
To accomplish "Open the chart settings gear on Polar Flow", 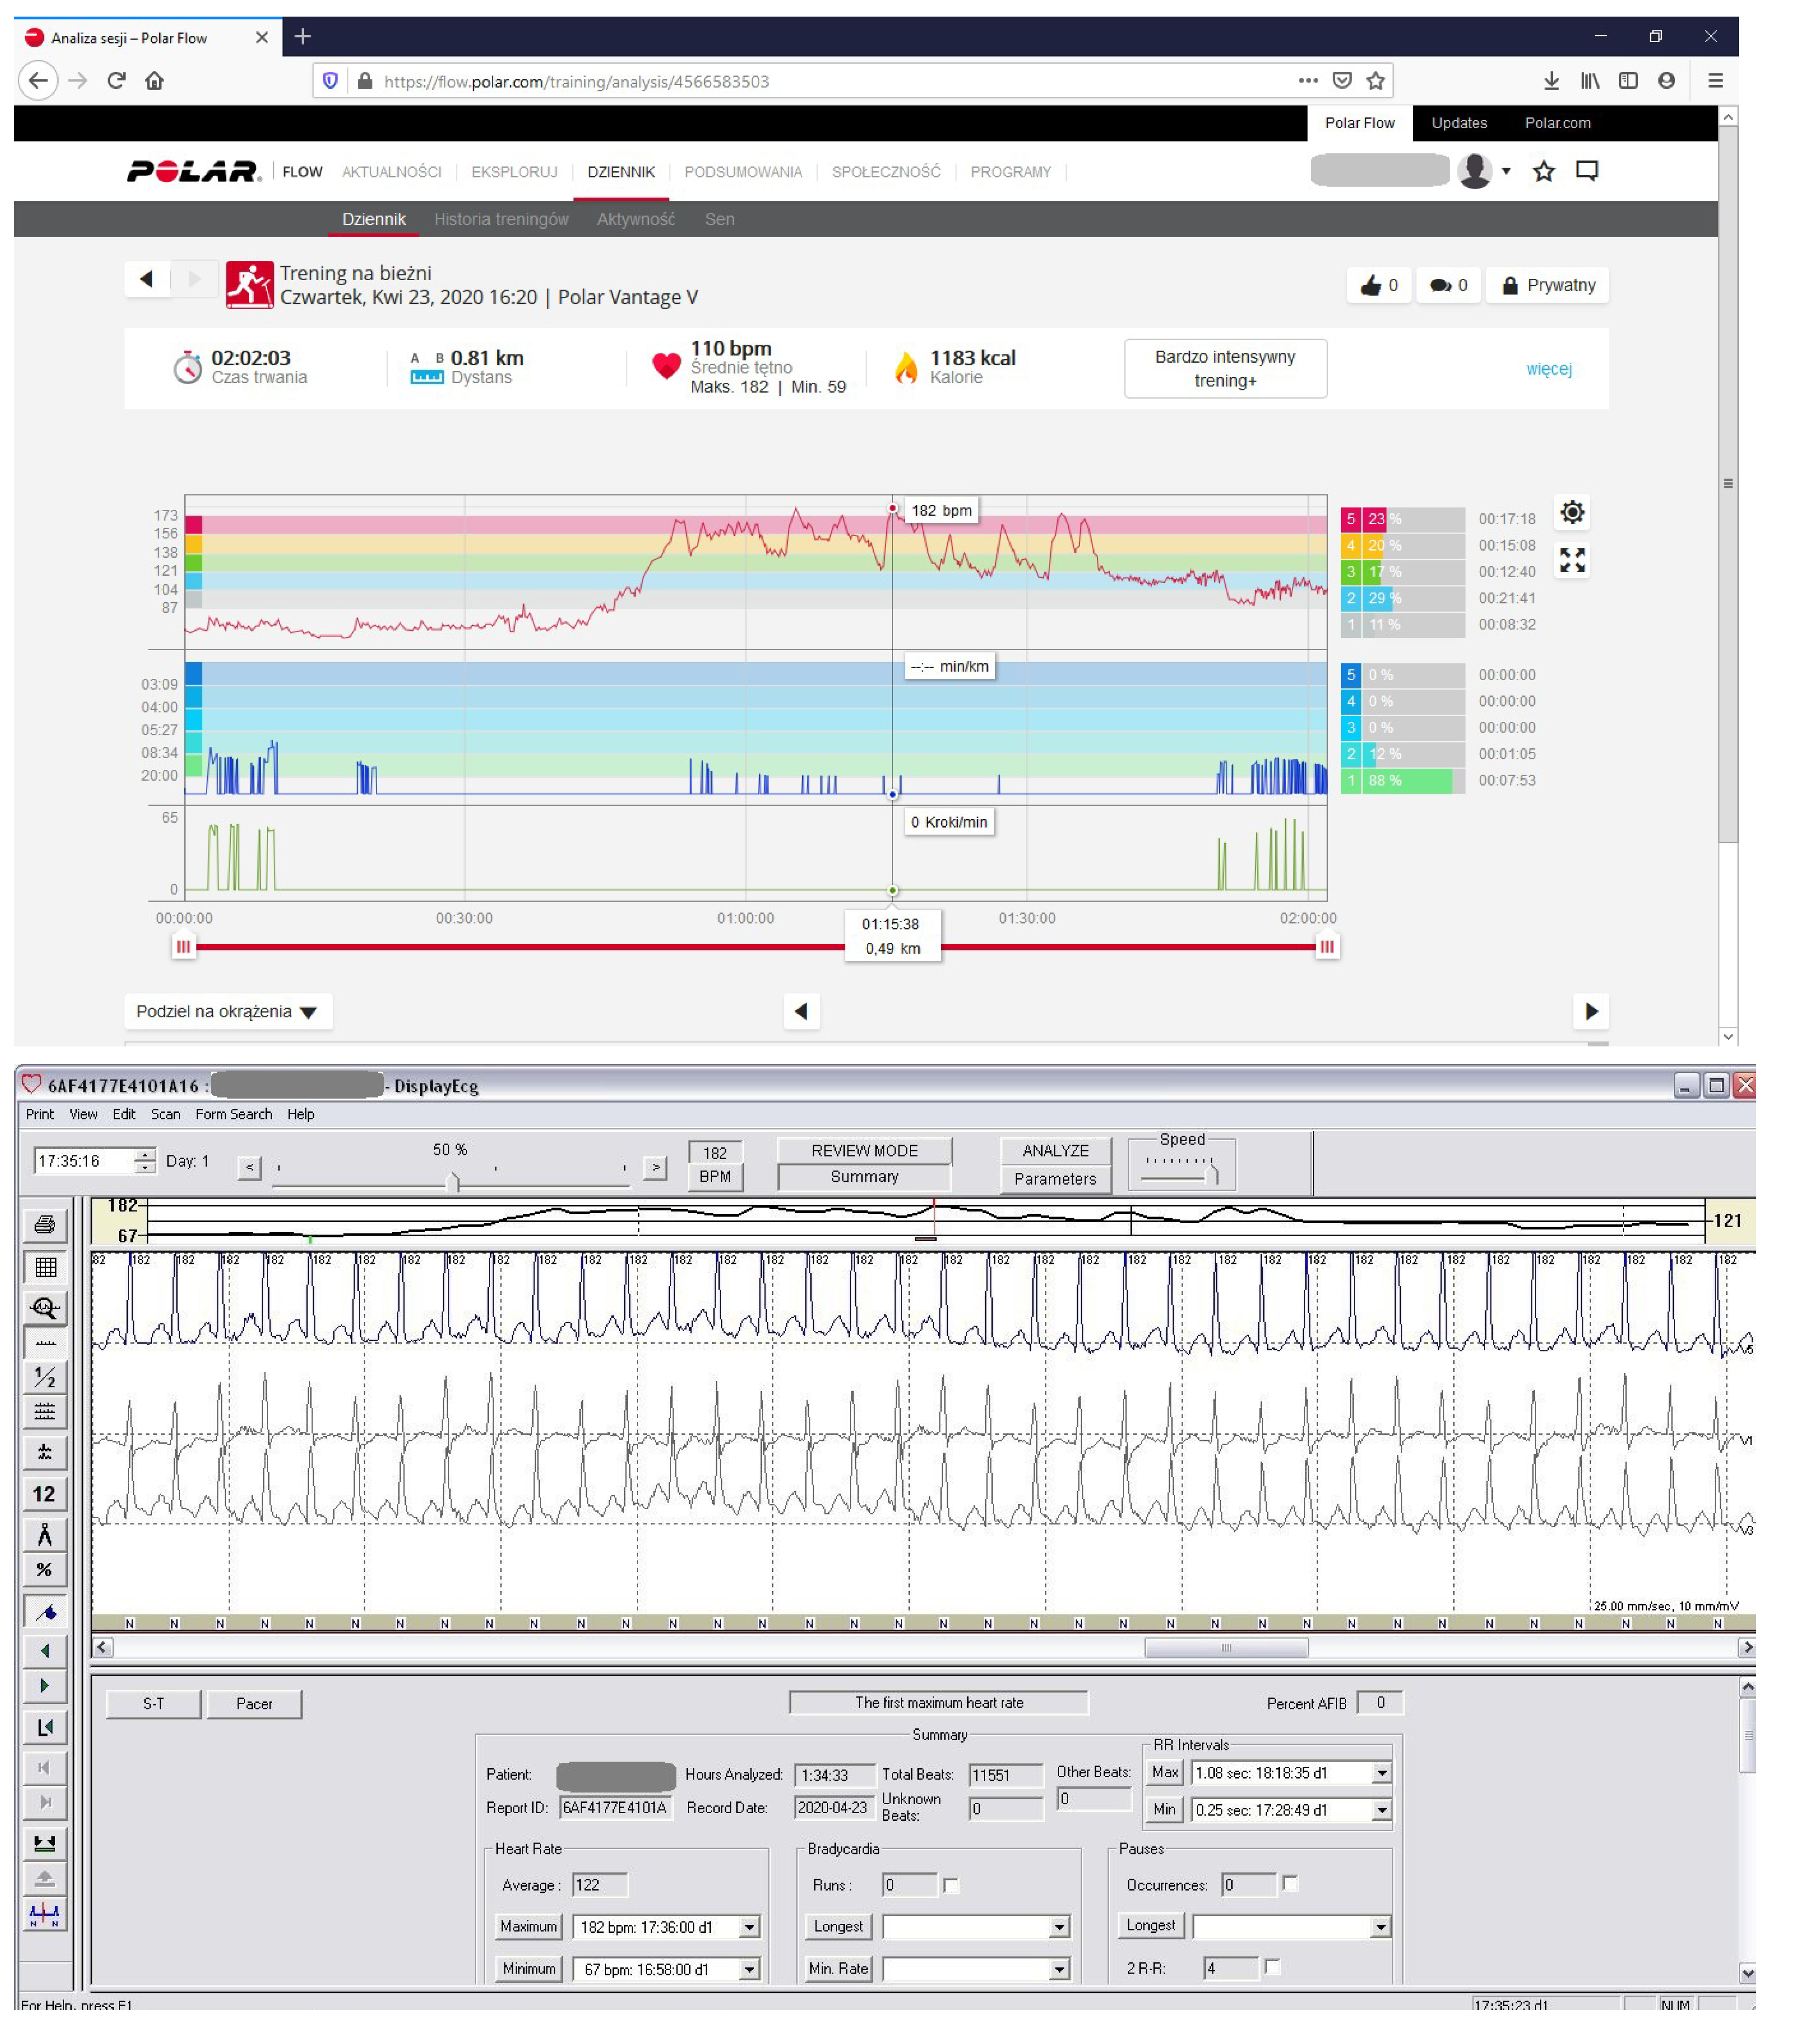I will tap(1572, 513).
